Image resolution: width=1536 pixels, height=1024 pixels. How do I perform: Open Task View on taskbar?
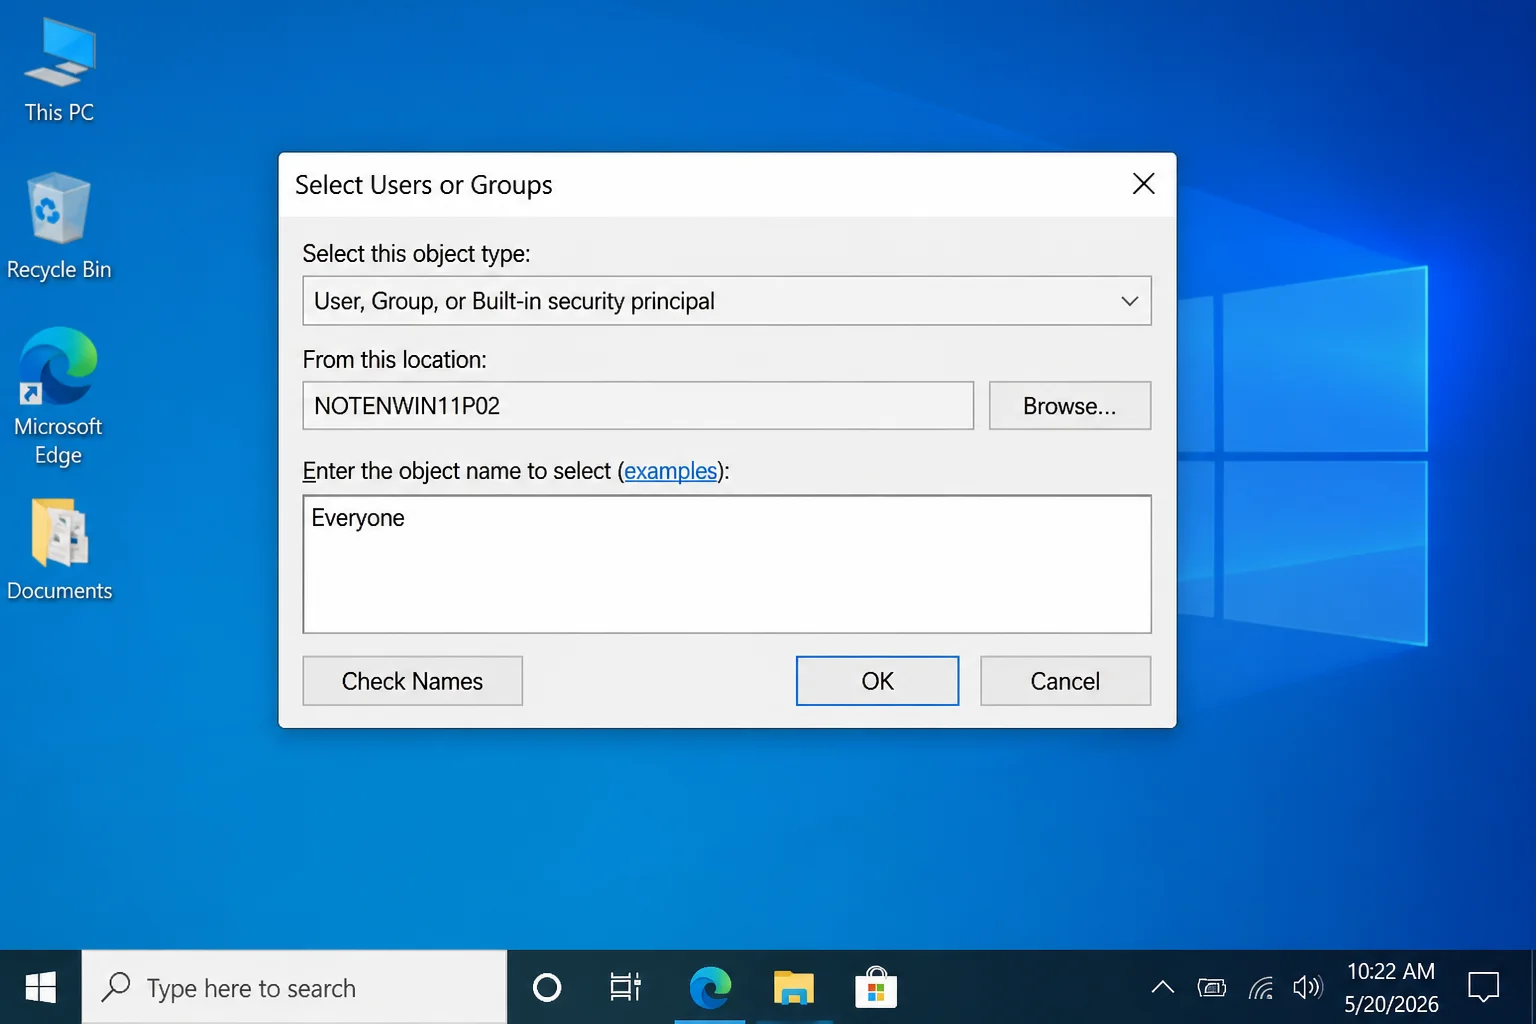click(626, 988)
